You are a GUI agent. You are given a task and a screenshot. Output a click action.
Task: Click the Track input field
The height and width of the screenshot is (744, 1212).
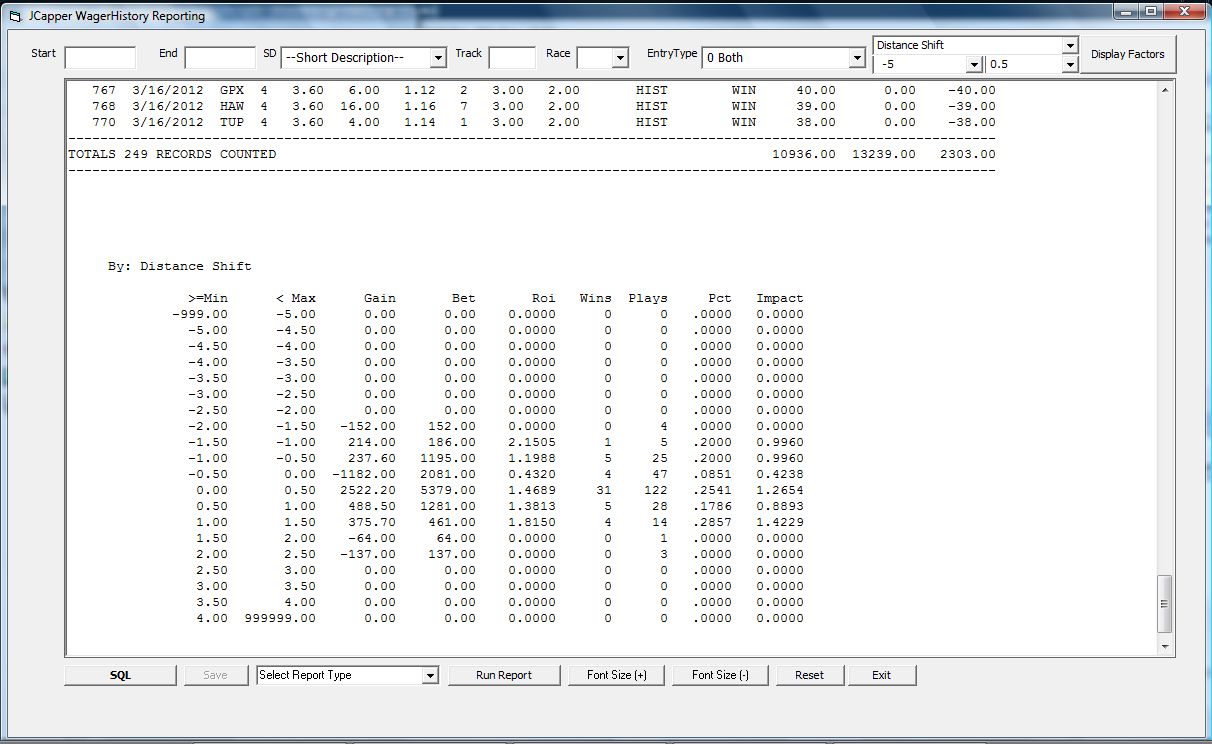tap(512, 58)
